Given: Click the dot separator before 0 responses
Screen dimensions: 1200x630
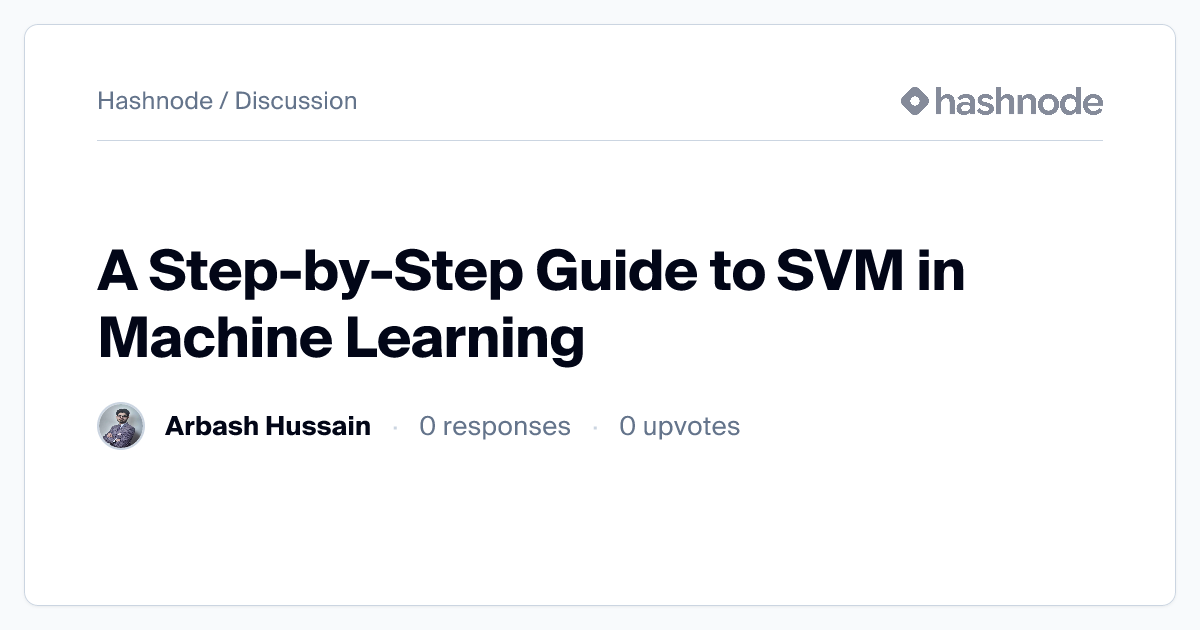Looking at the screenshot, I should click(395, 427).
